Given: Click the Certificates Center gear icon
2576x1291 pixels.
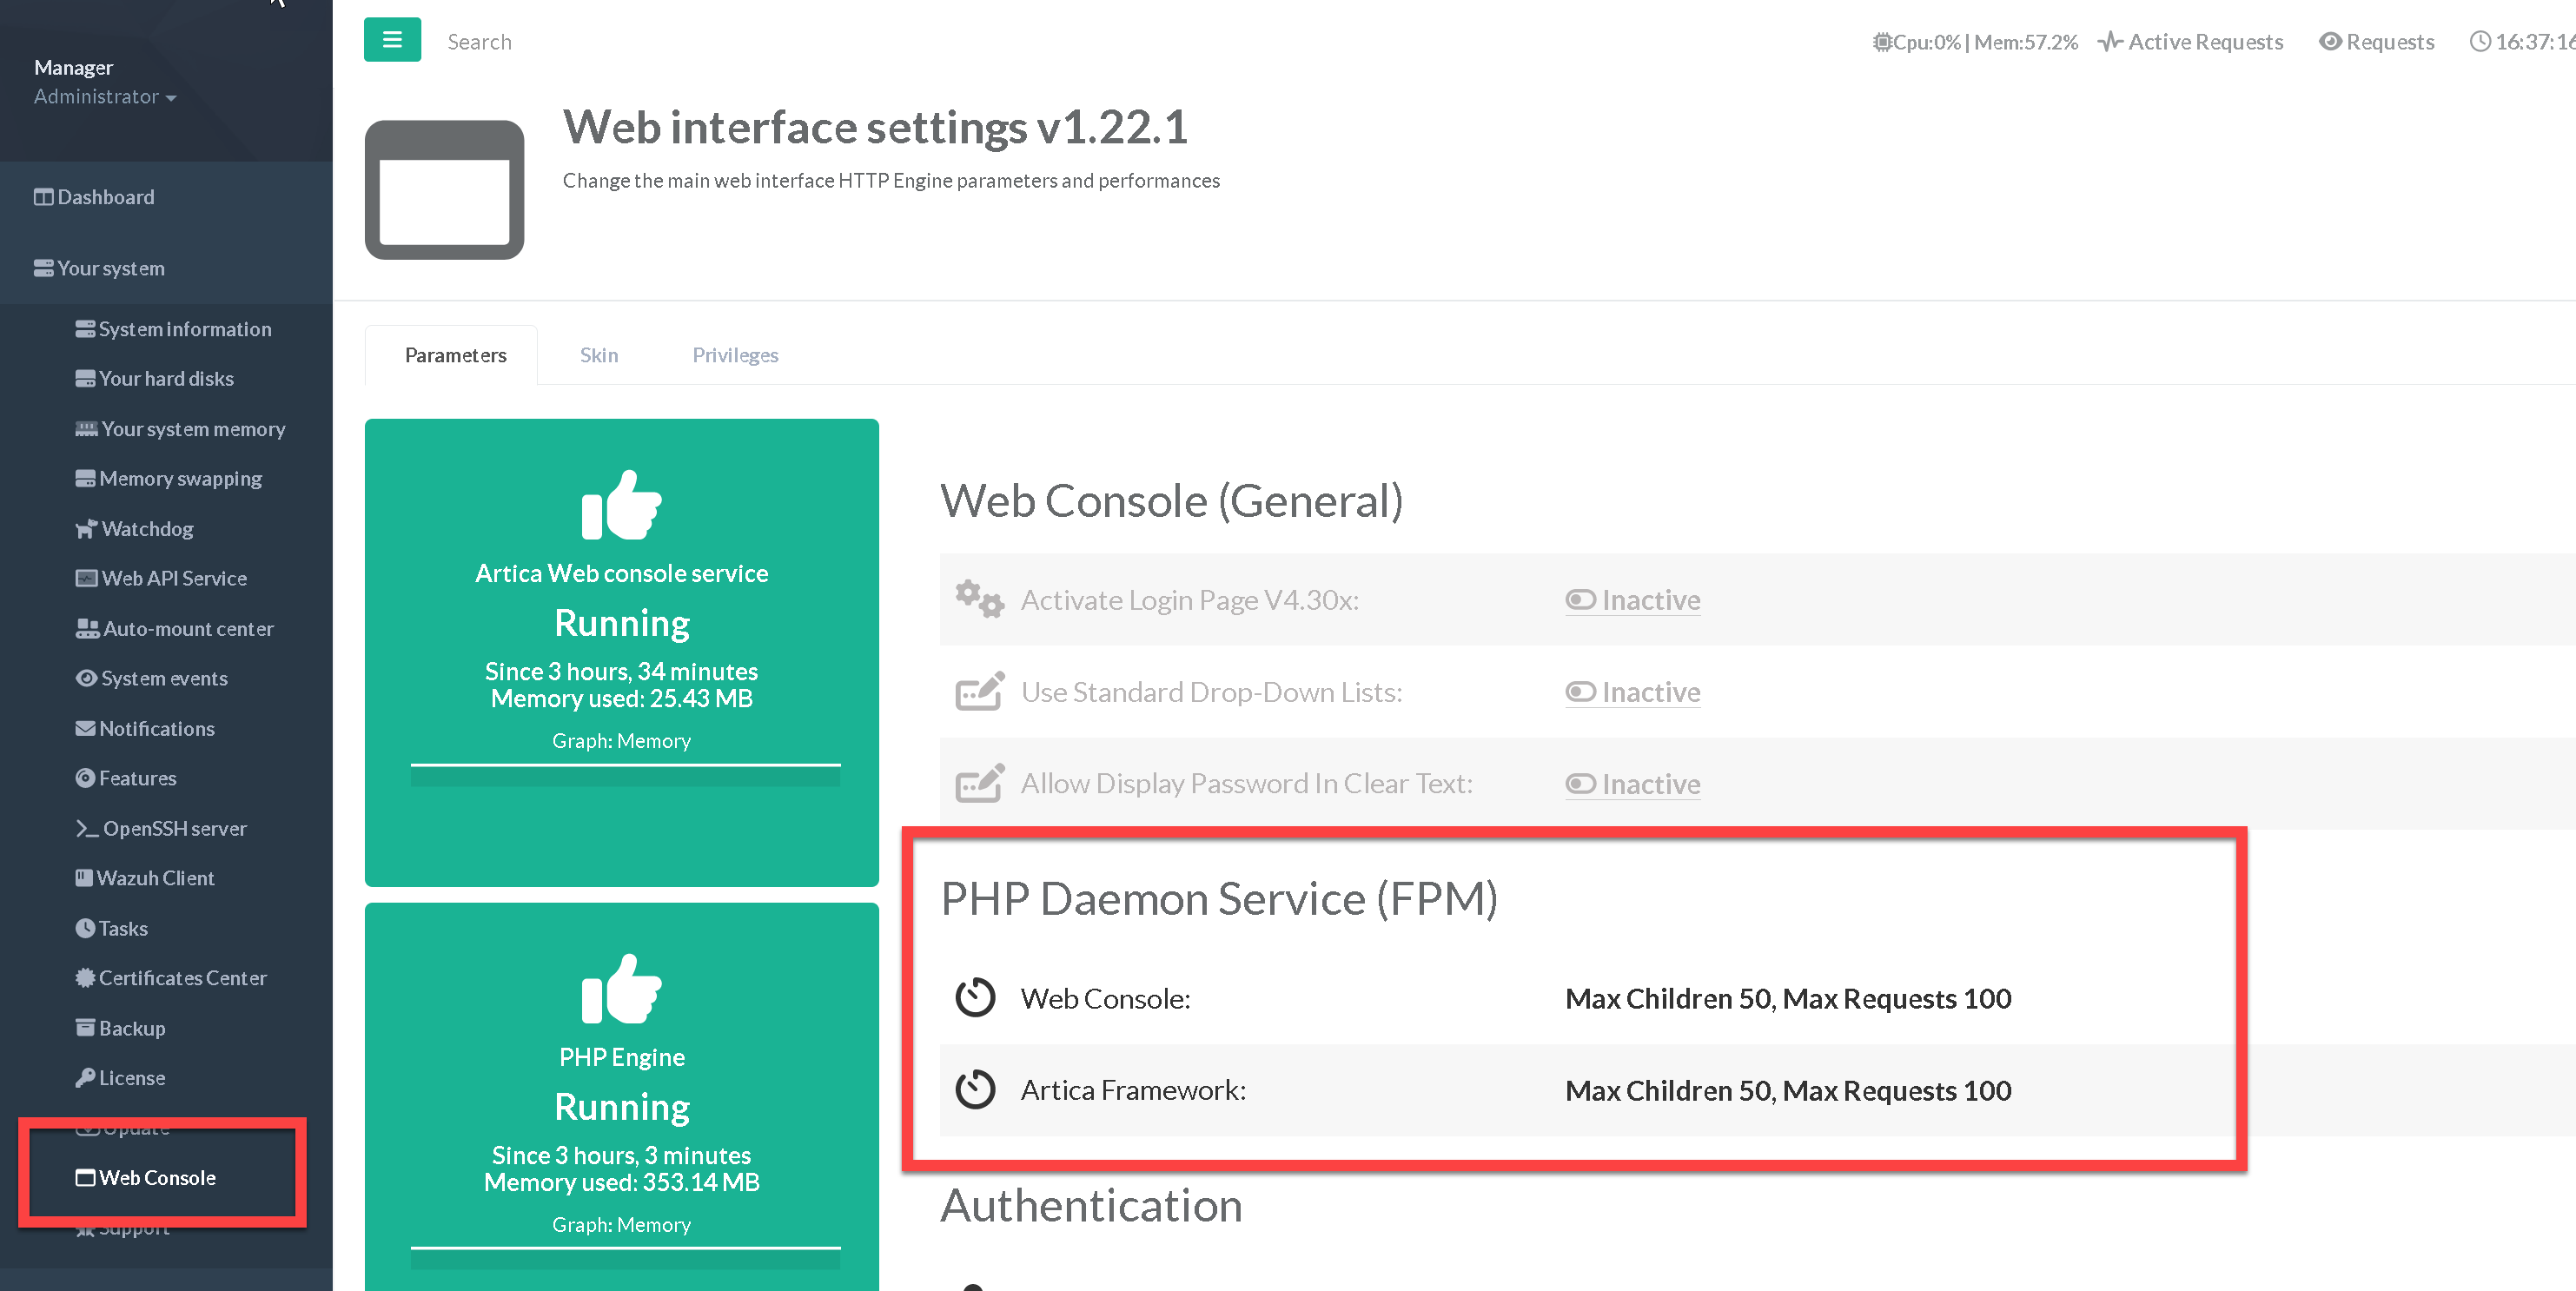Looking at the screenshot, I should pyautogui.click(x=85, y=978).
